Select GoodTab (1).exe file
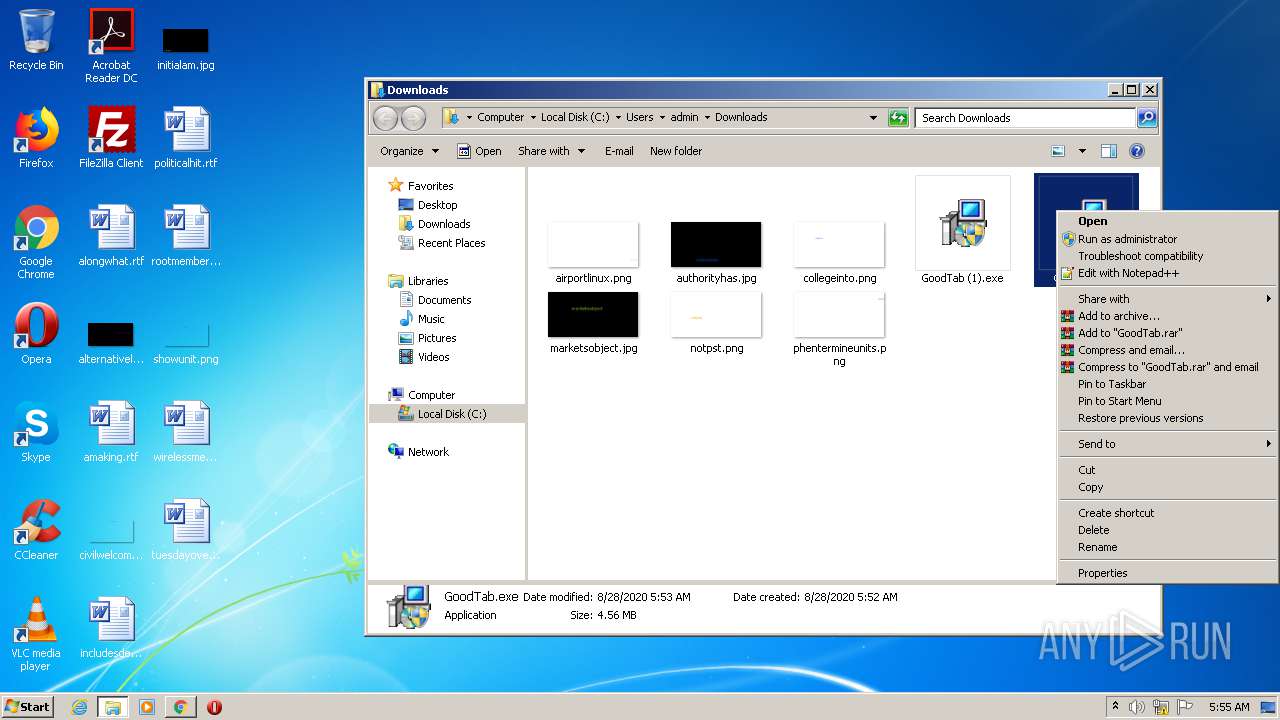This screenshot has height=720, width=1280. pos(962,230)
